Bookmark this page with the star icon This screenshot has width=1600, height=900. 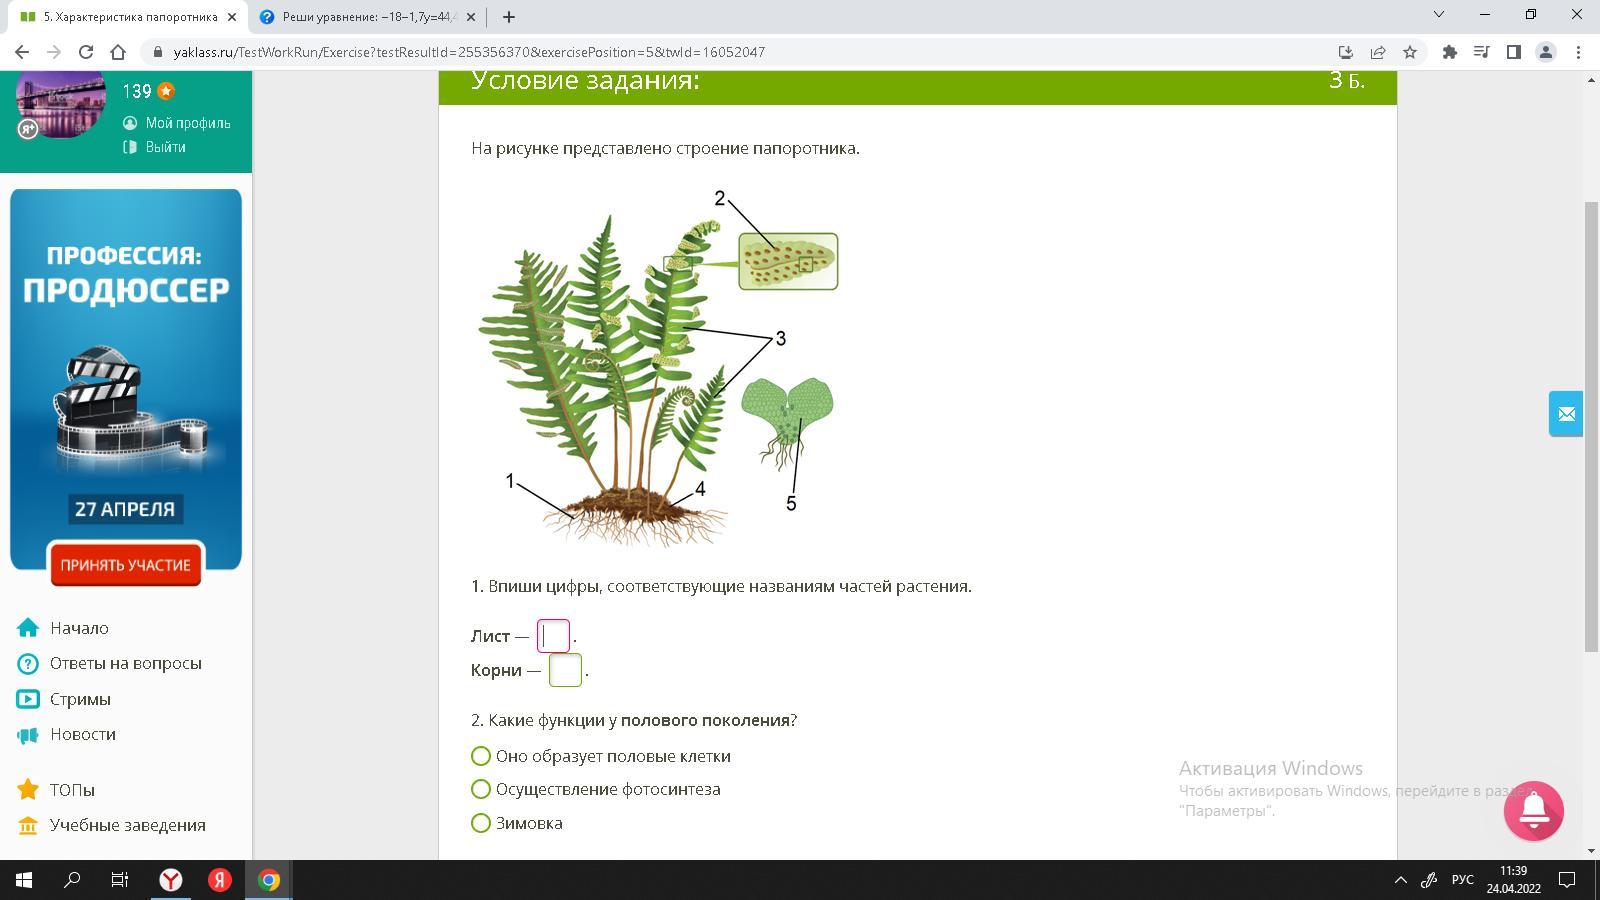point(1410,52)
